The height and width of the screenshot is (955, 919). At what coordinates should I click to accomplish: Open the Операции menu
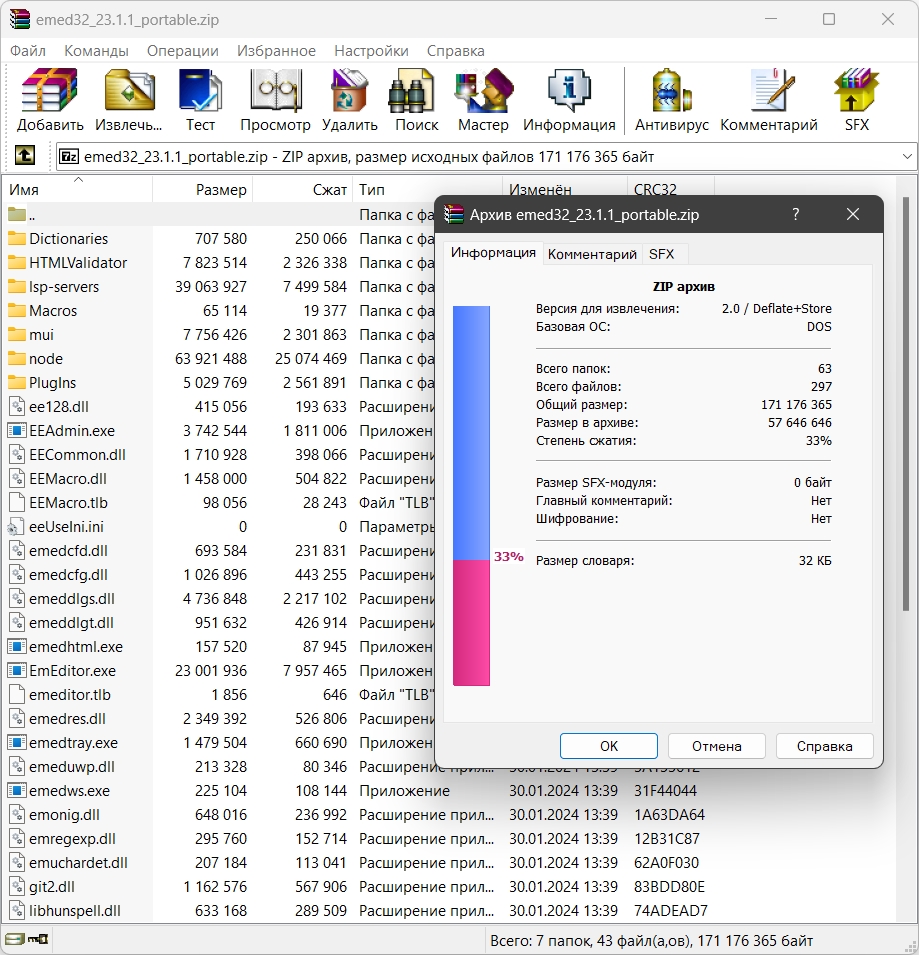click(x=183, y=51)
